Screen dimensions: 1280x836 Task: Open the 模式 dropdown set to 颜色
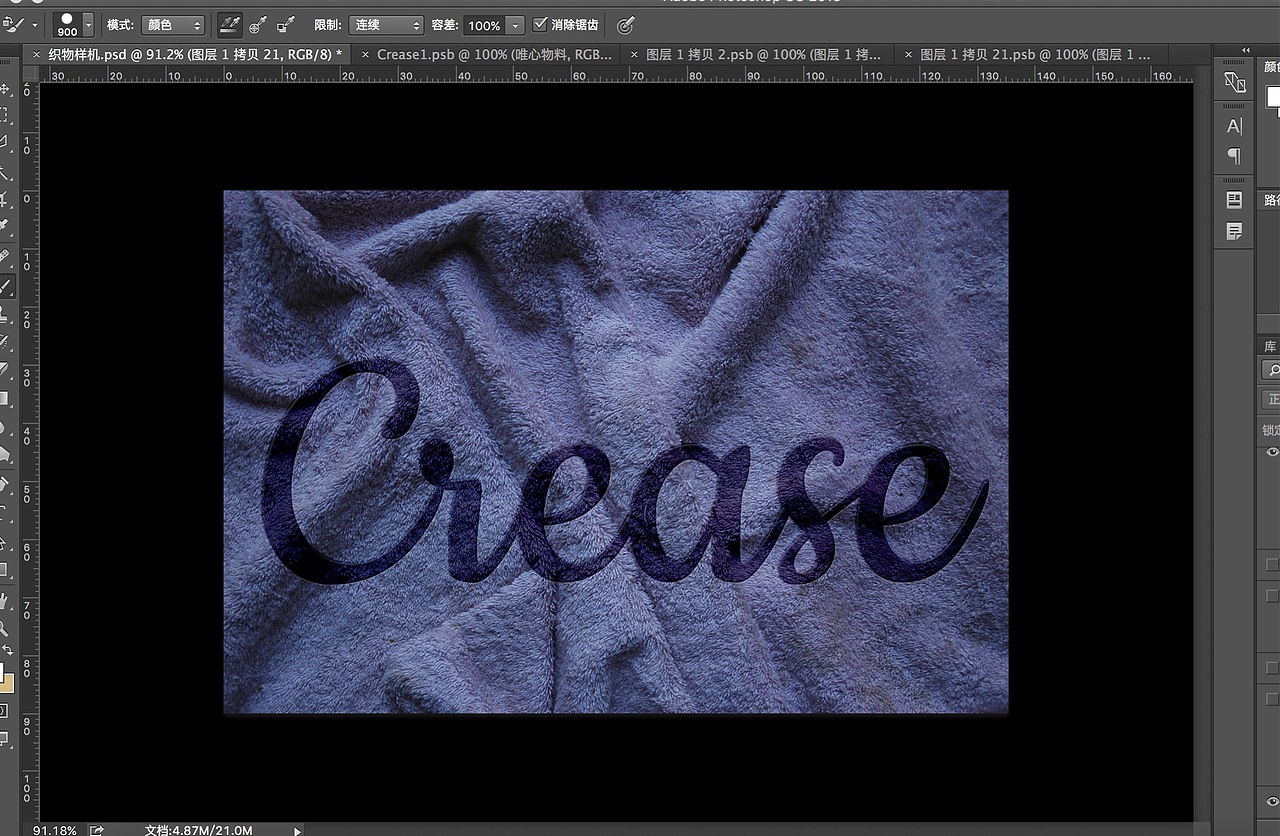tap(172, 25)
